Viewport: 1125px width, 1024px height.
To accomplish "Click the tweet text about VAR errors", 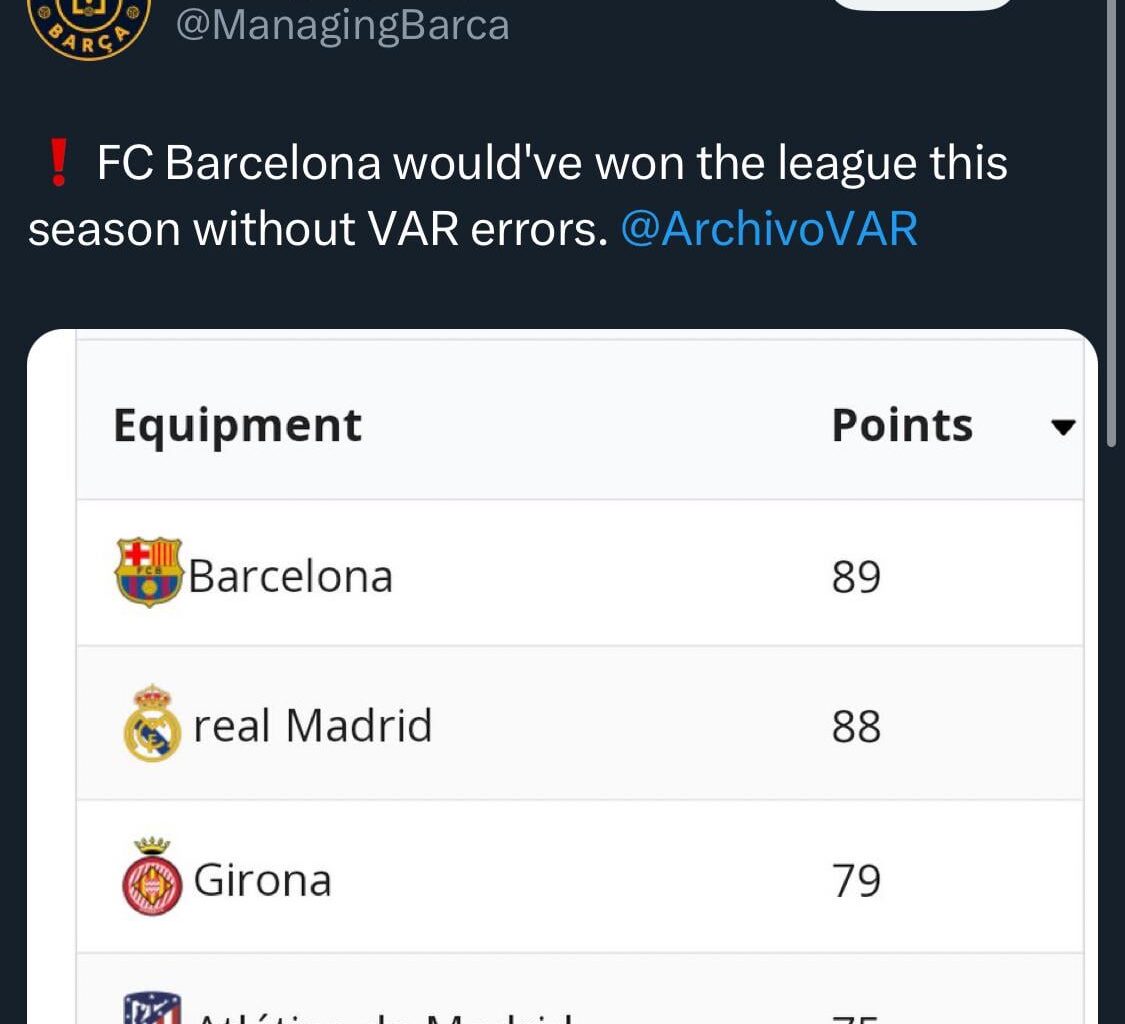I will pos(520,196).
